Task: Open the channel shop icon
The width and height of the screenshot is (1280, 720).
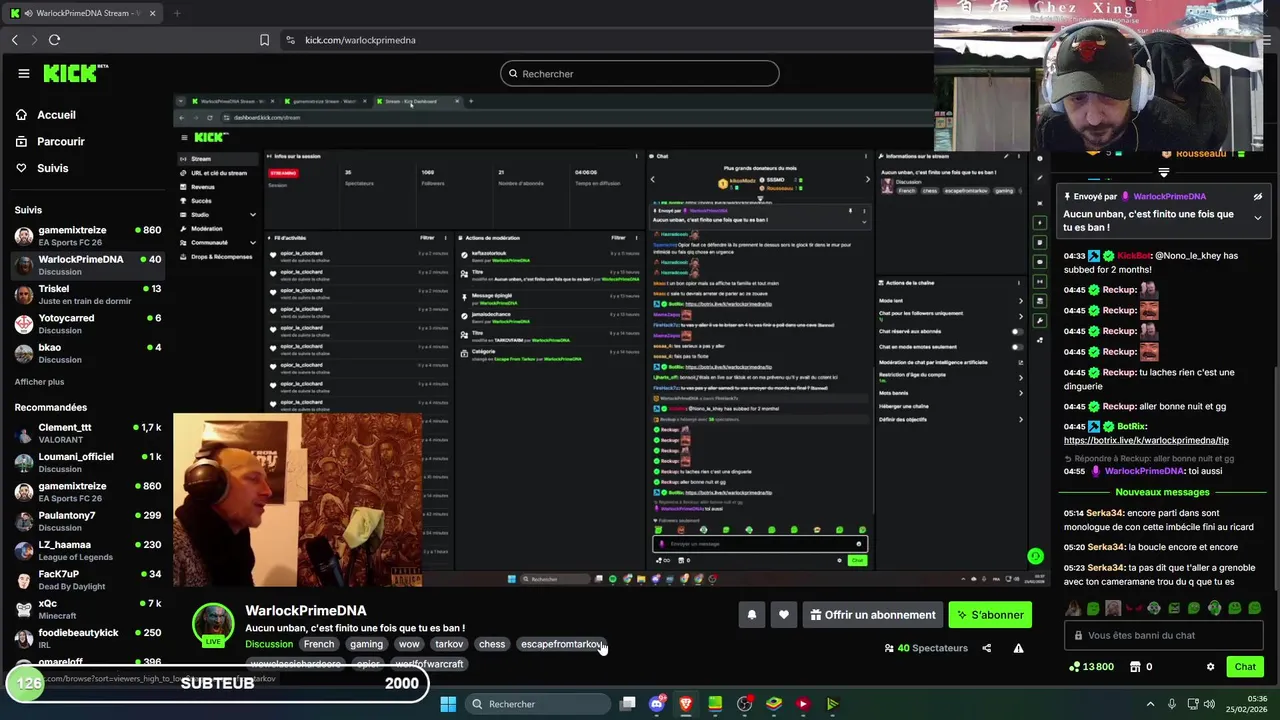Action: pyautogui.click(x=1135, y=667)
